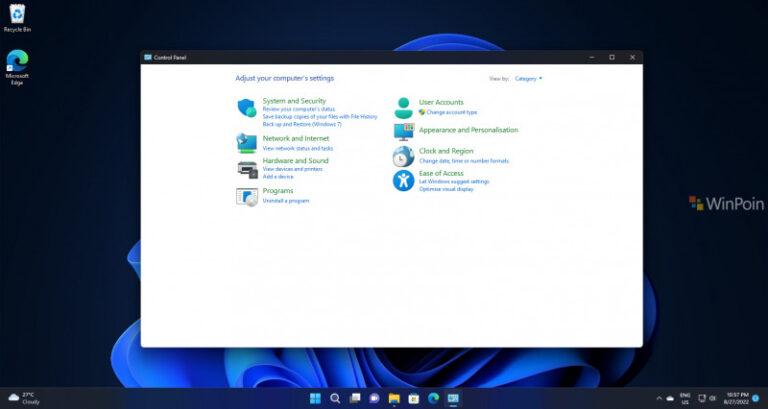Click the Network and Internet icon

pyautogui.click(x=246, y=142)
